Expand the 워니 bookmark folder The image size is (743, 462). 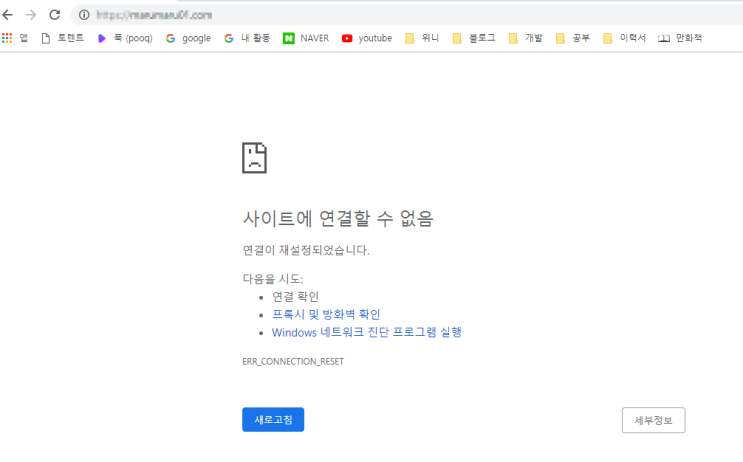pos(422,38)
